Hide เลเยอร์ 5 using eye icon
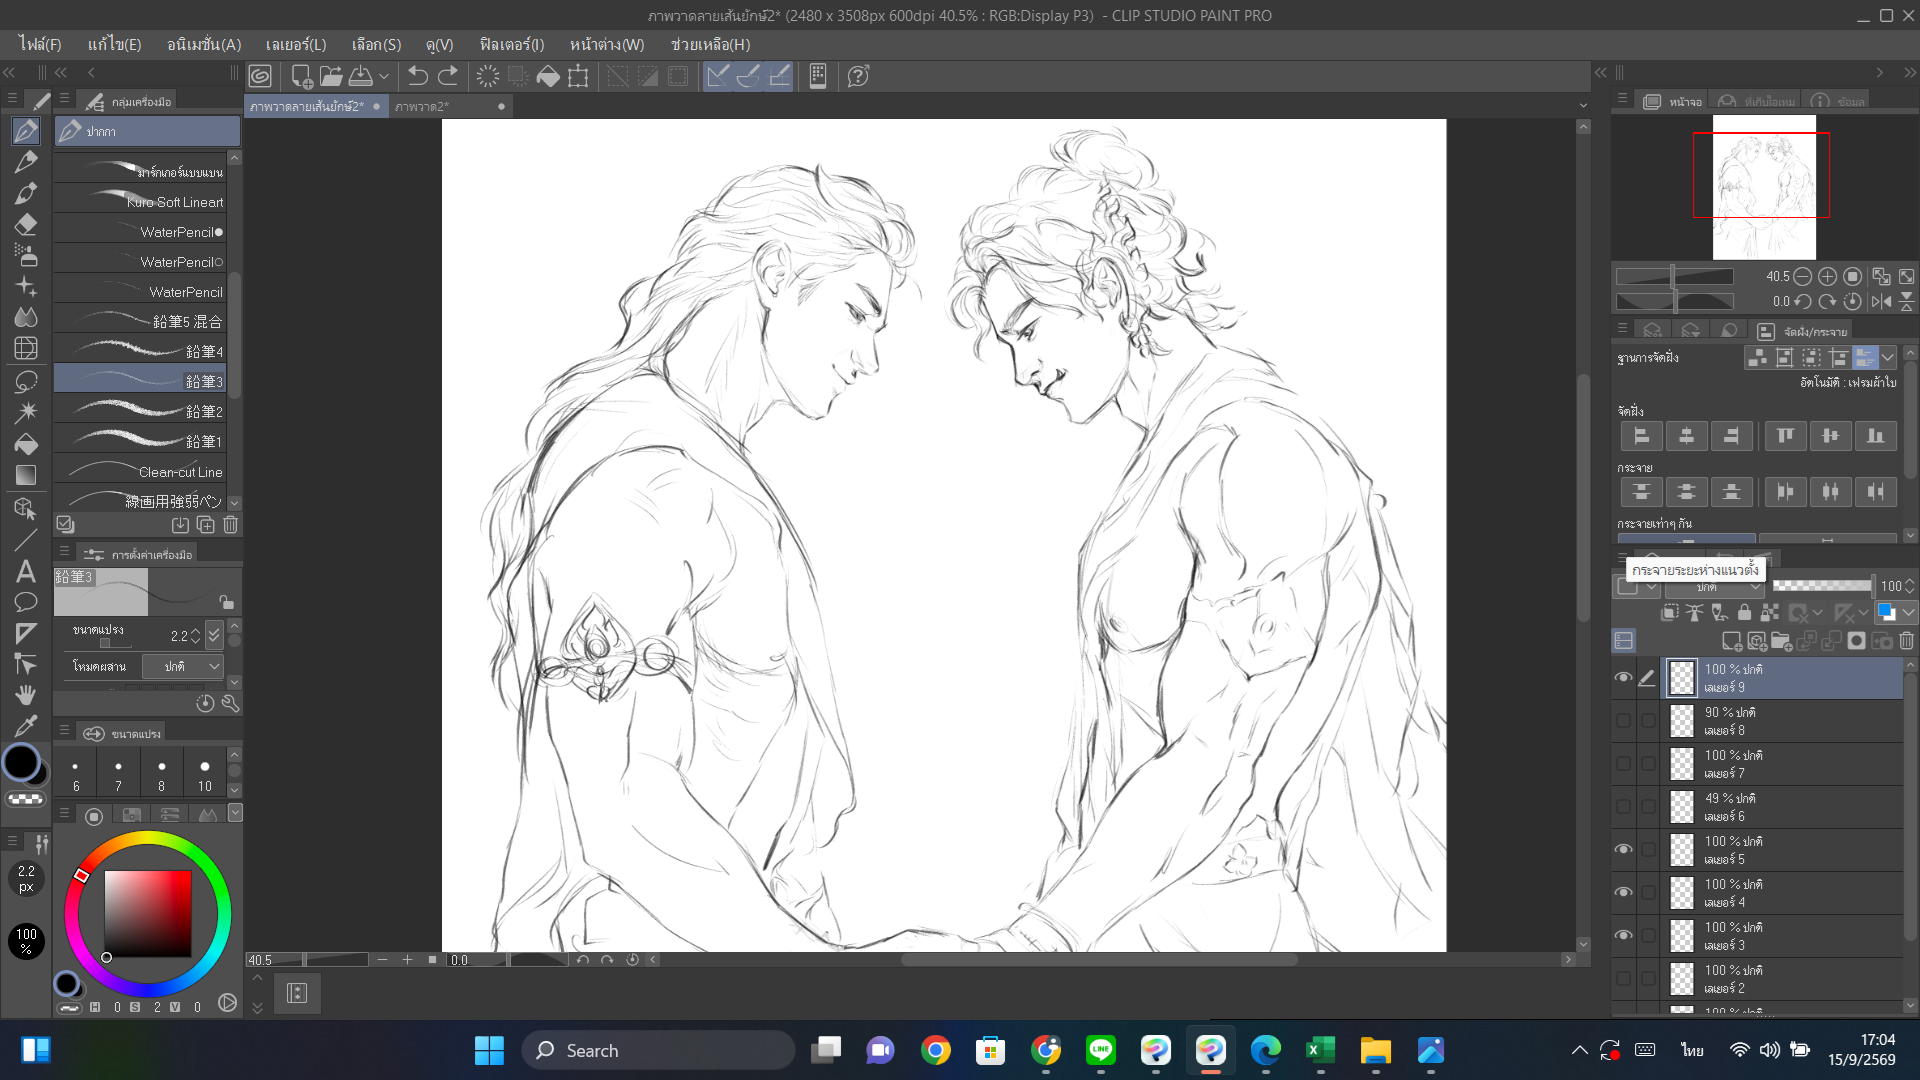 coord(1623,849)
